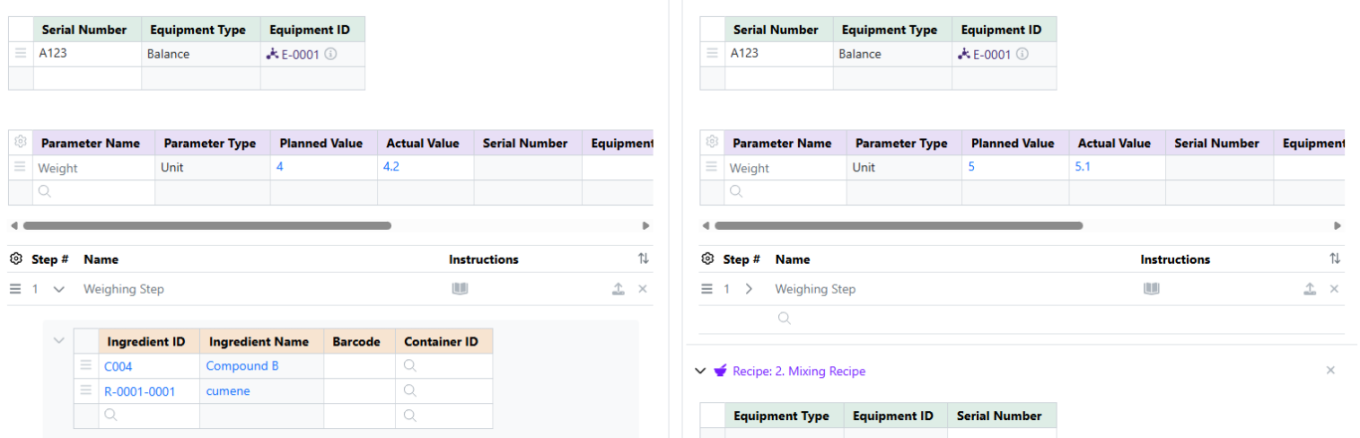Click search icon in empty Ingredient ID cell
This screenshot has width=1360, height=438.
[111, 415]
